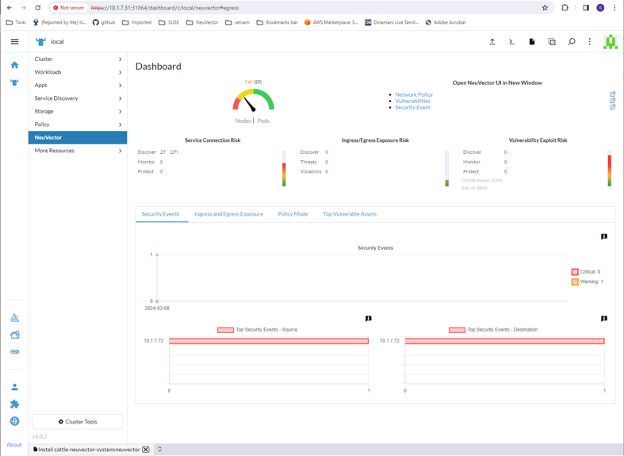
Task: Click the Service Connection Risk color bar
Action: pos(284,169)
